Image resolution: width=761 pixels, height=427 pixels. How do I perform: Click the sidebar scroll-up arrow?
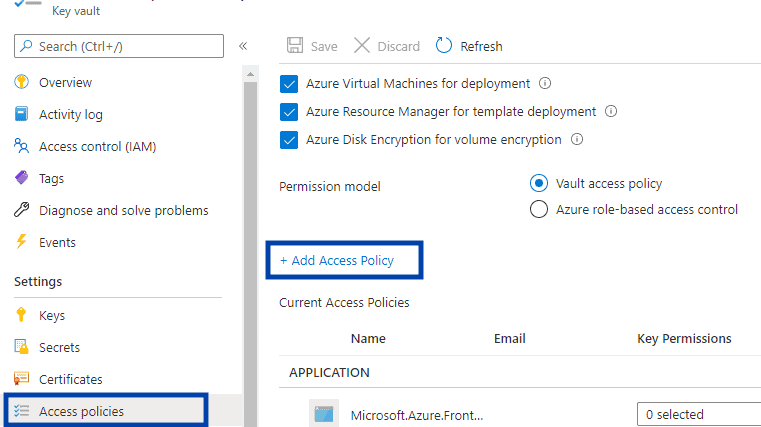[x=250, y=74]
